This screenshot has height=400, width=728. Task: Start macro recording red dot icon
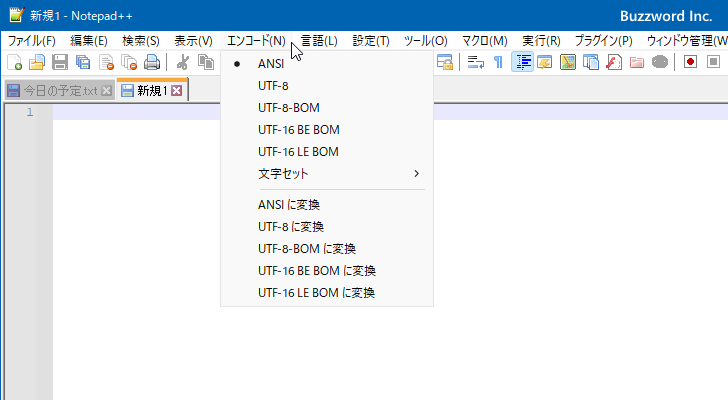pos(690,62)
